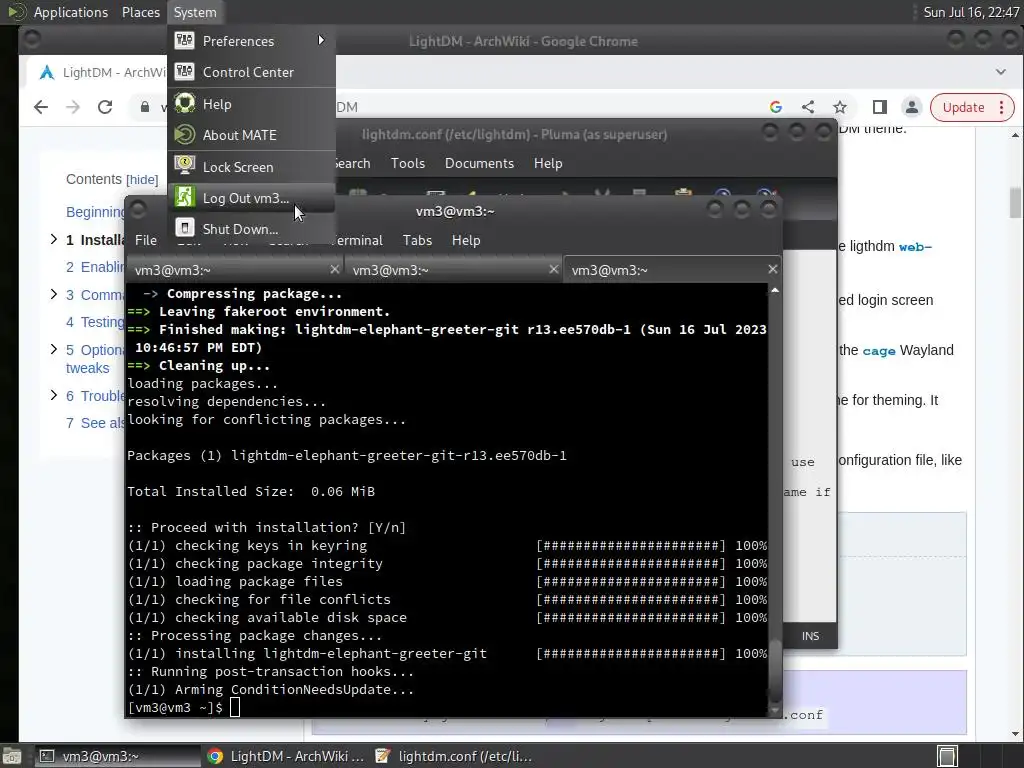Click terminal scrollbar up arrow
This screenshot has height=768, width=1024.
tap(775, 290)
